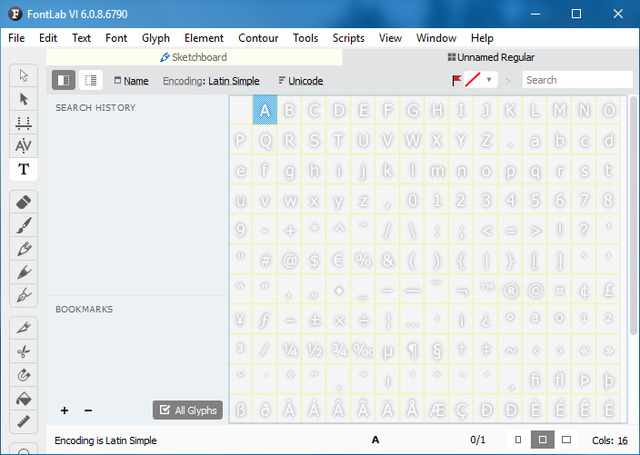Select the Scissors tool
The width and height of the screenshot is (640, 455).
click(23, 351)
